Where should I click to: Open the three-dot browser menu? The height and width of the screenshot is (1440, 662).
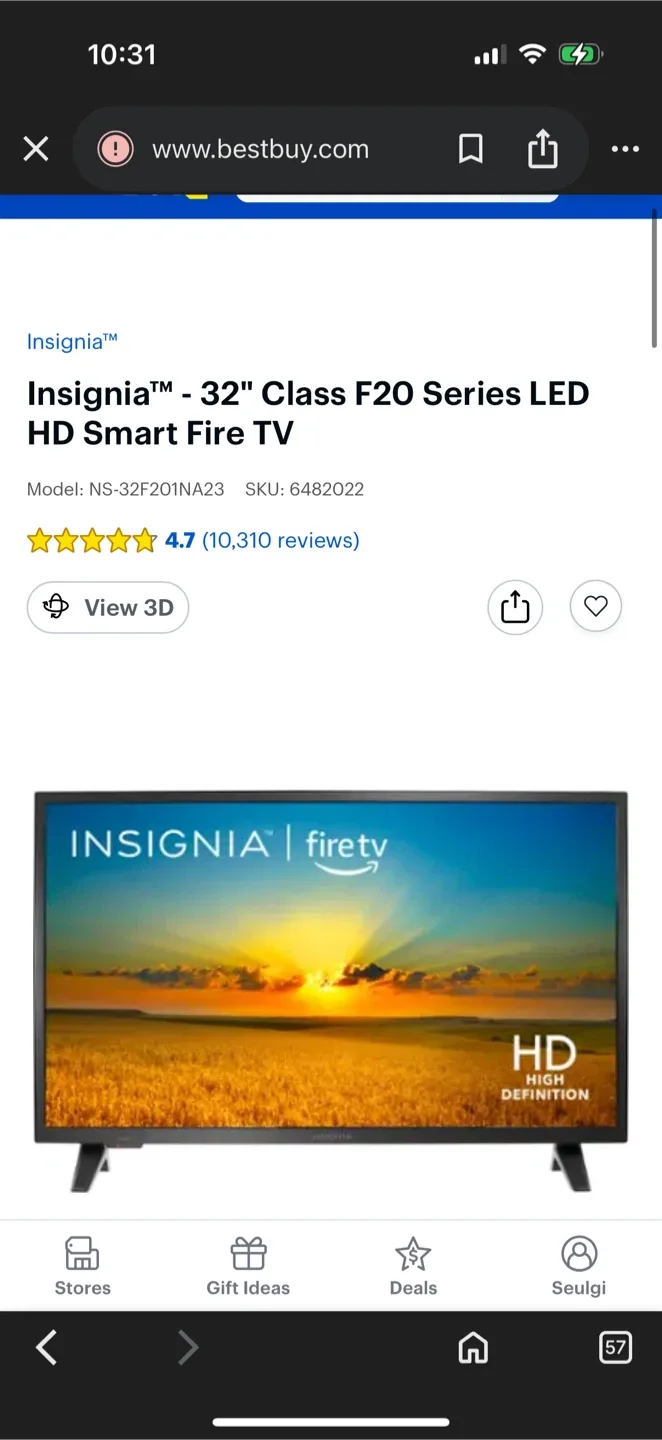(625, 150)
